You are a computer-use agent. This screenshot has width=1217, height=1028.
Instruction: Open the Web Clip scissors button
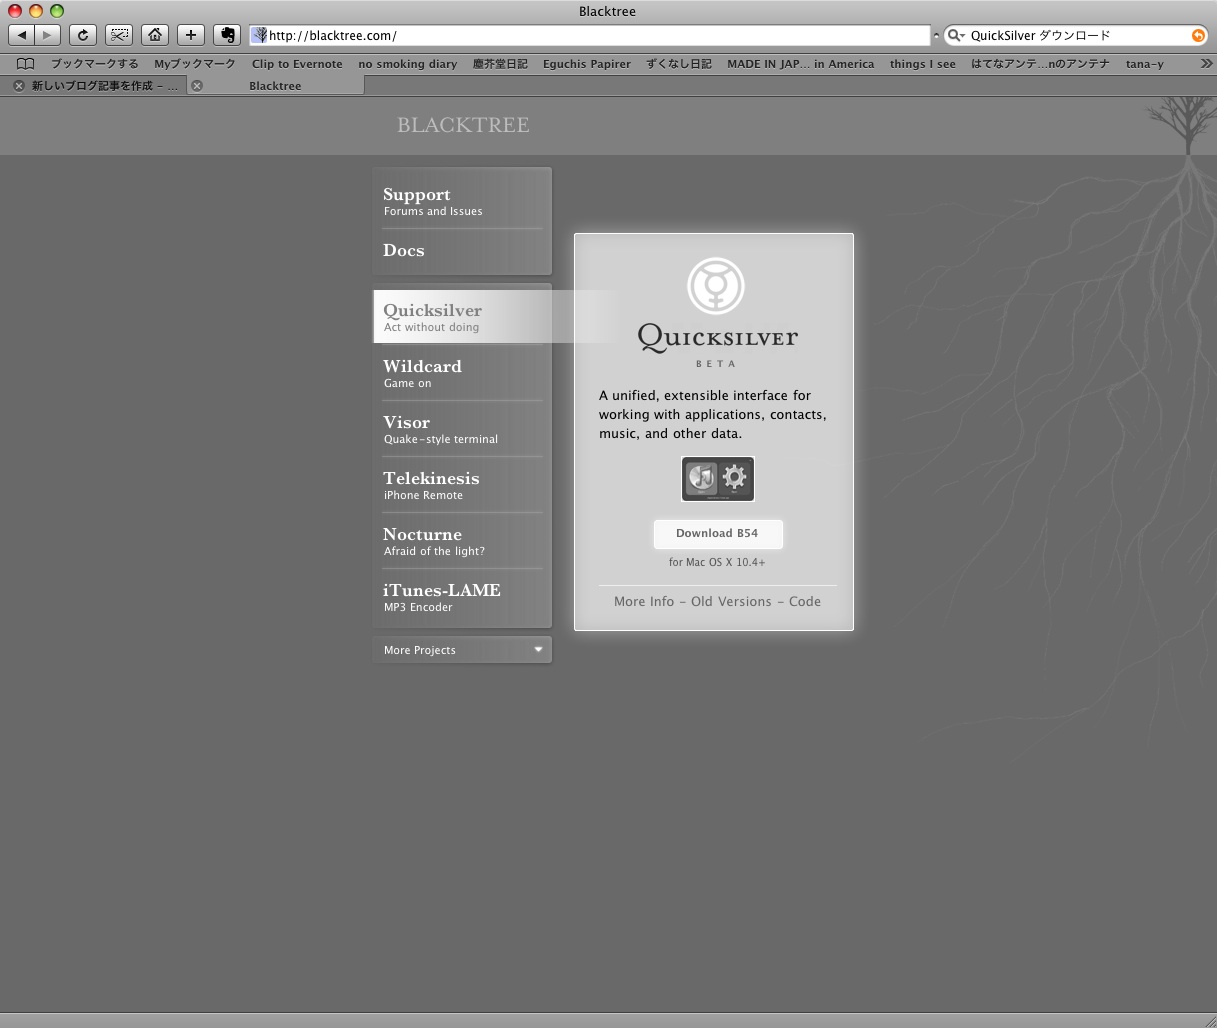[x=119, y=35]
